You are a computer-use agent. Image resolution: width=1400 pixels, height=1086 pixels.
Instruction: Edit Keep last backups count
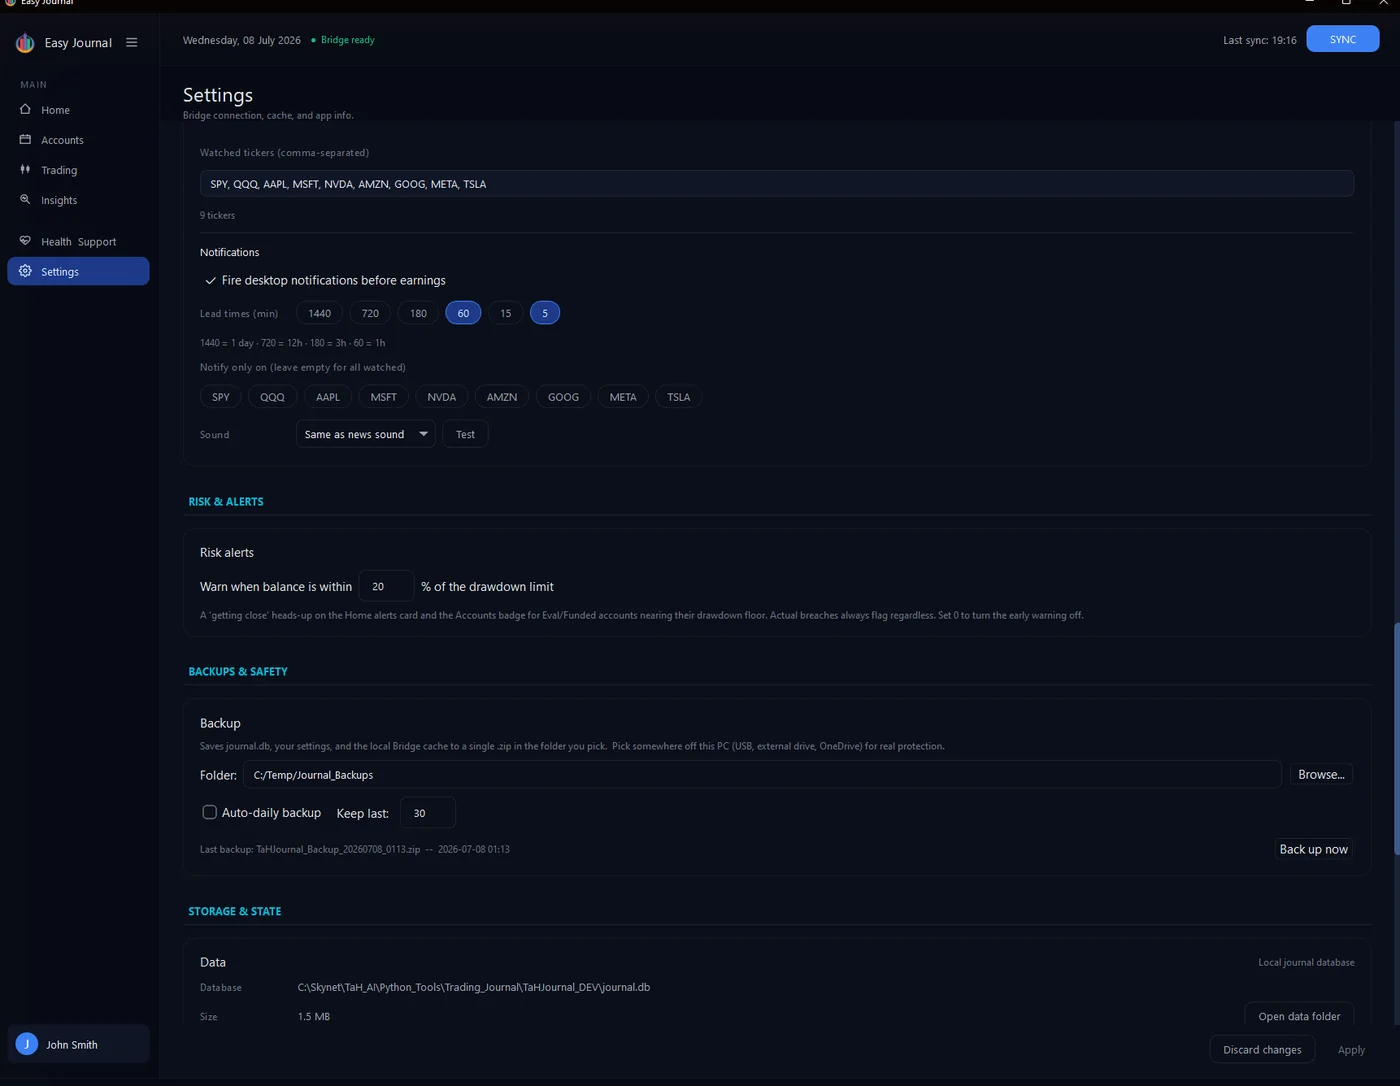(x=427, y=813)
